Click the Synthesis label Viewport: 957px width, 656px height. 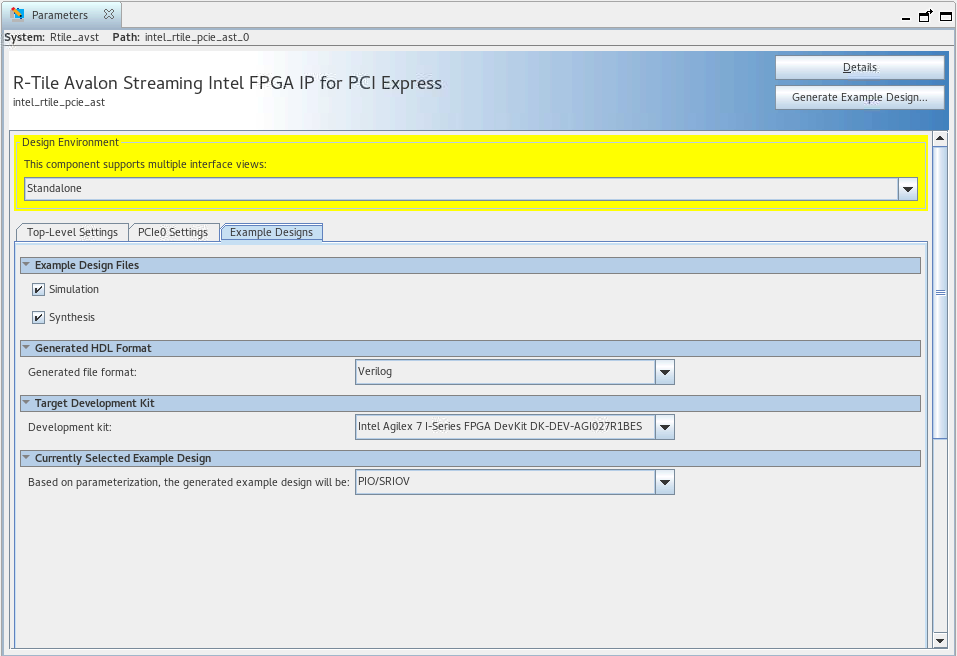click(x=72, y=317)
